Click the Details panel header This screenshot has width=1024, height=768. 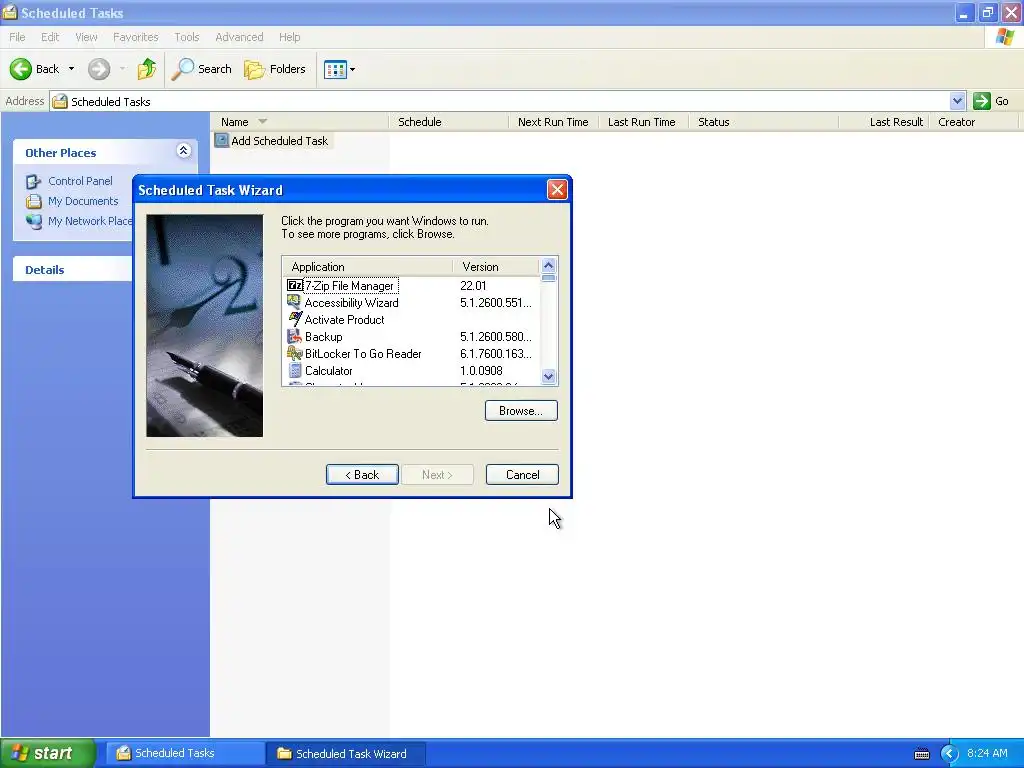(x=72, y=270)
